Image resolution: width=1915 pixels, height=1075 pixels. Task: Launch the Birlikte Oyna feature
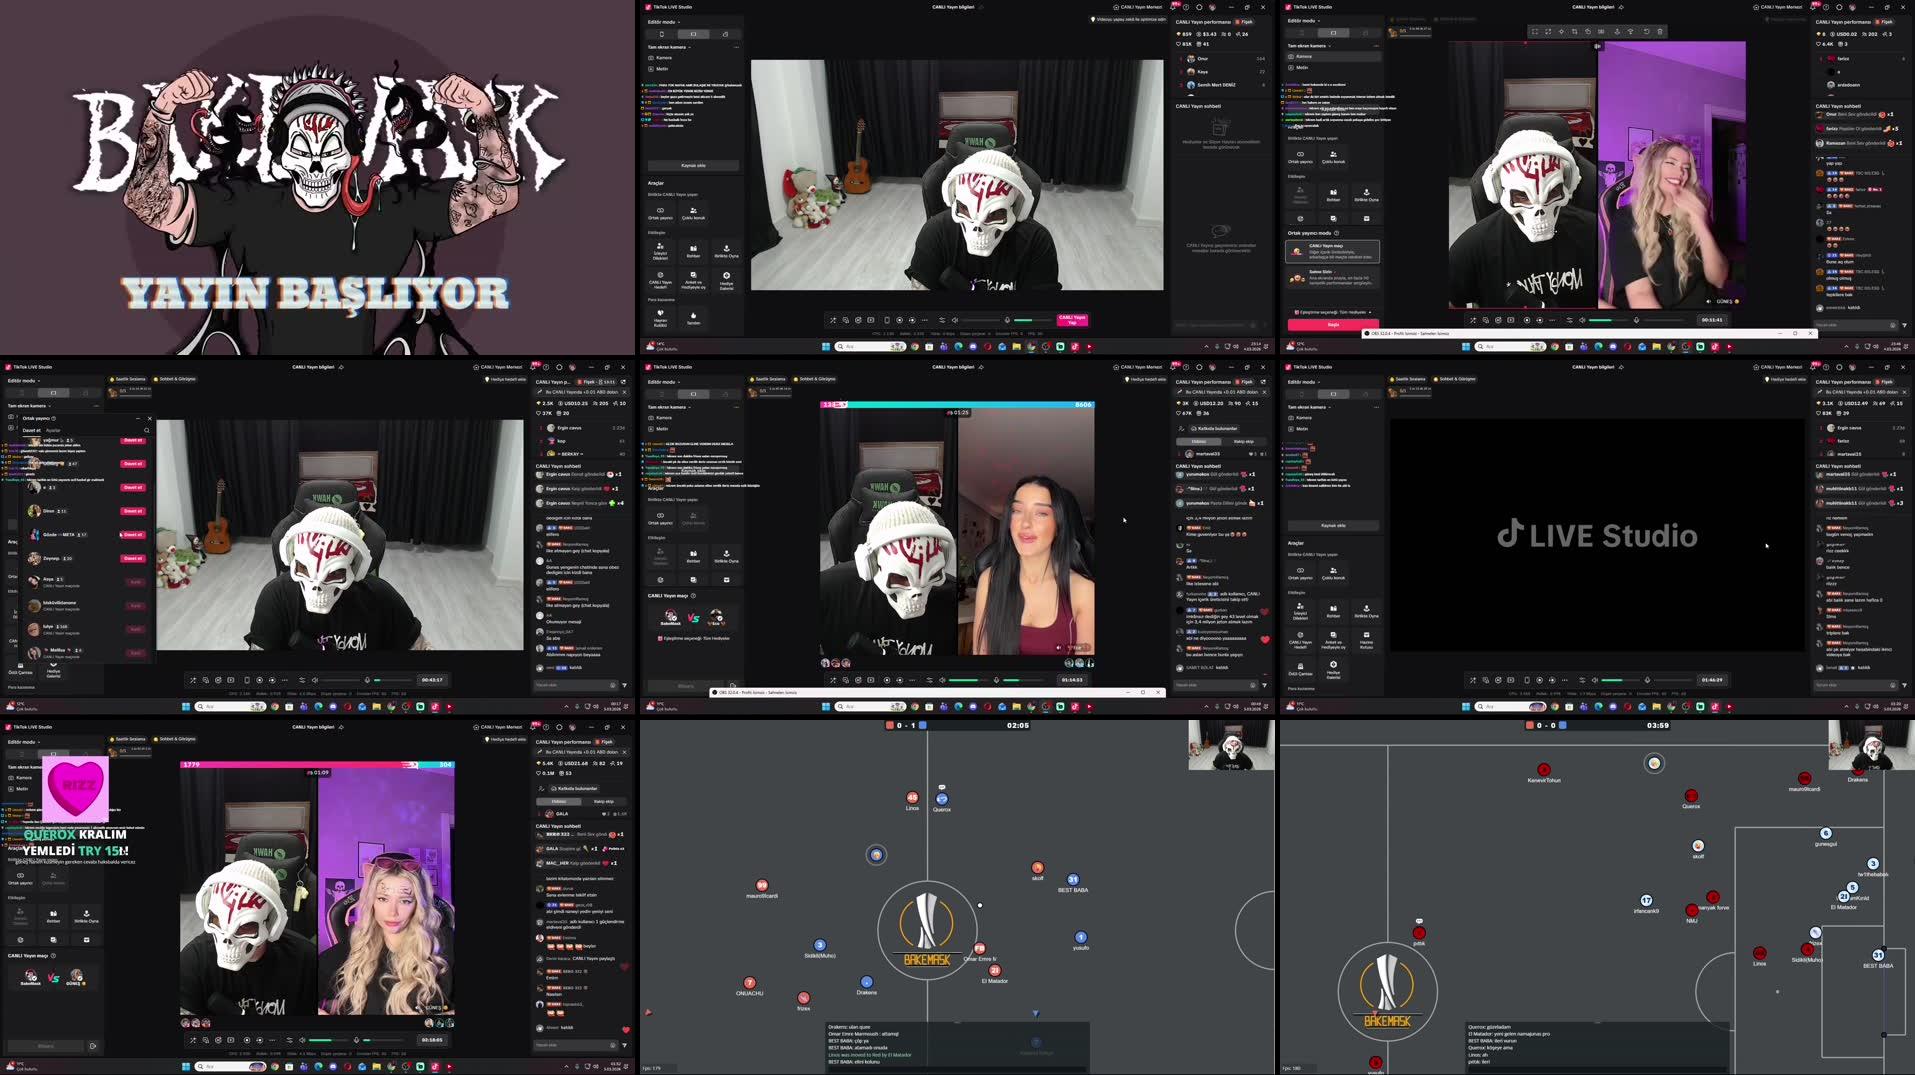726,253
